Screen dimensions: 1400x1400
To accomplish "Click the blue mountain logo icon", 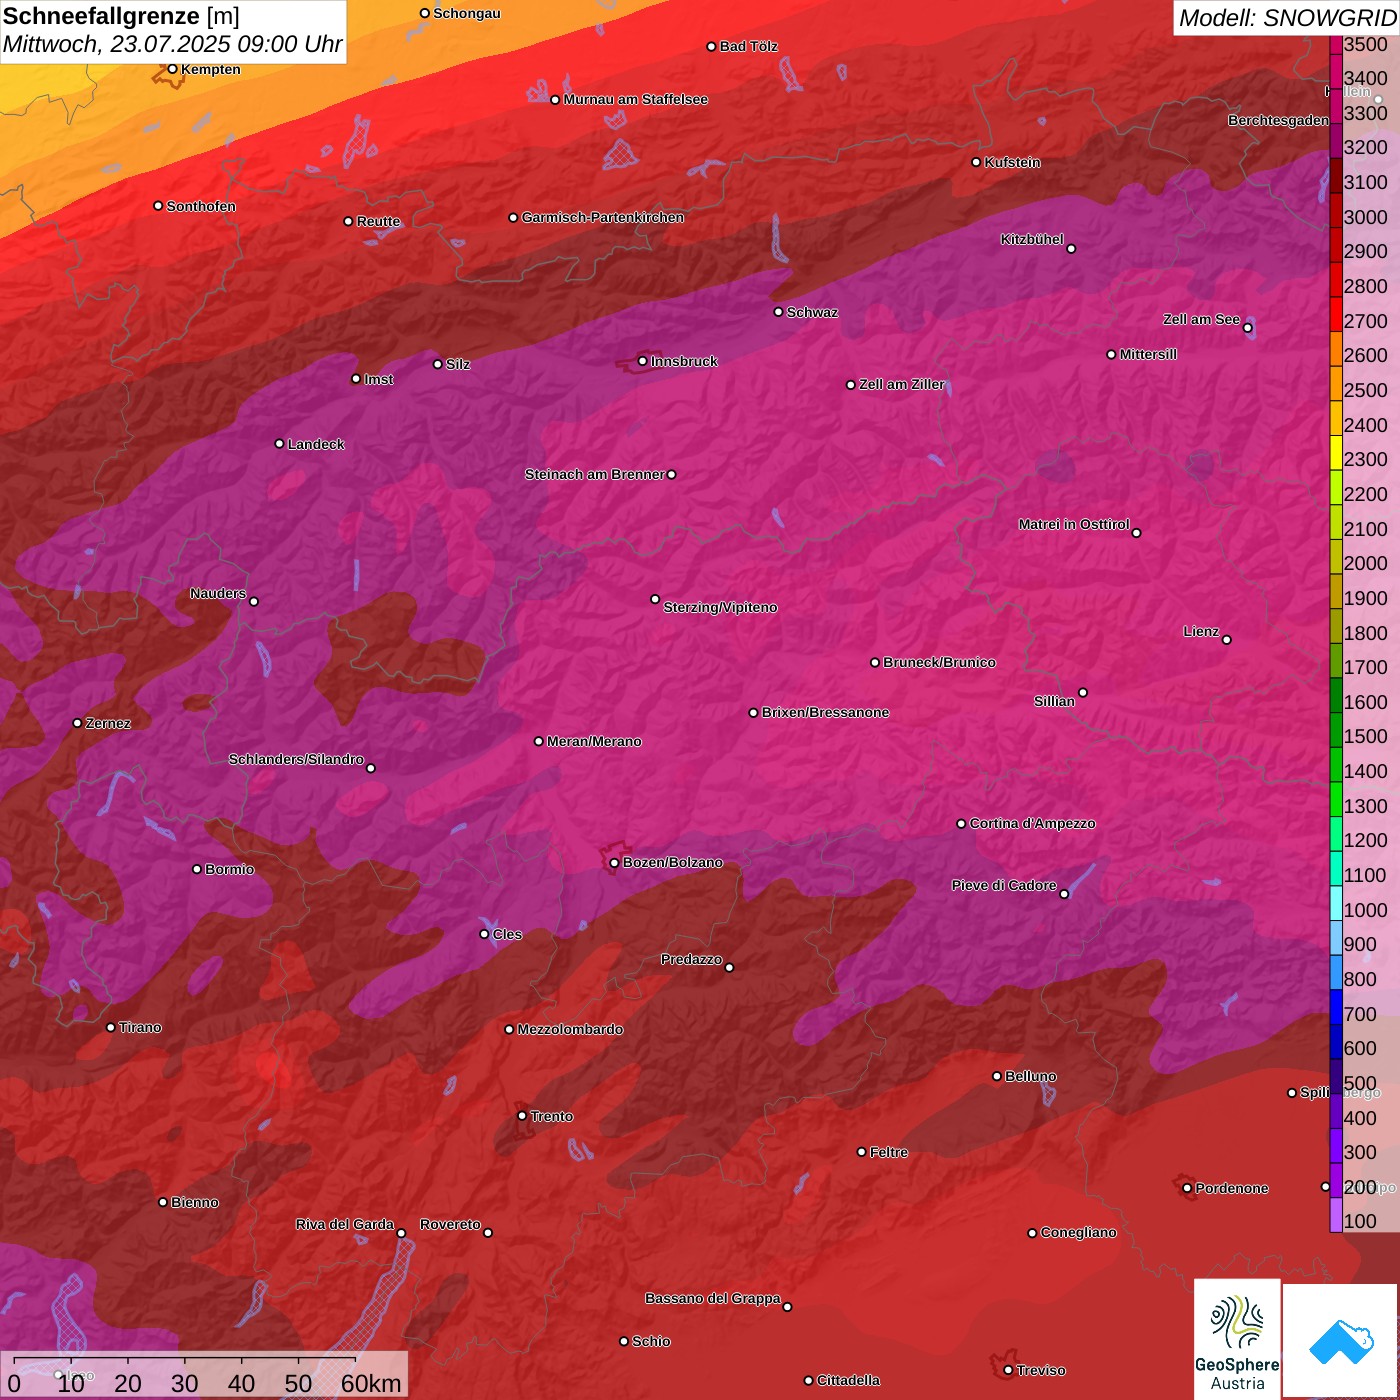I will [x=1340, y=1342].
